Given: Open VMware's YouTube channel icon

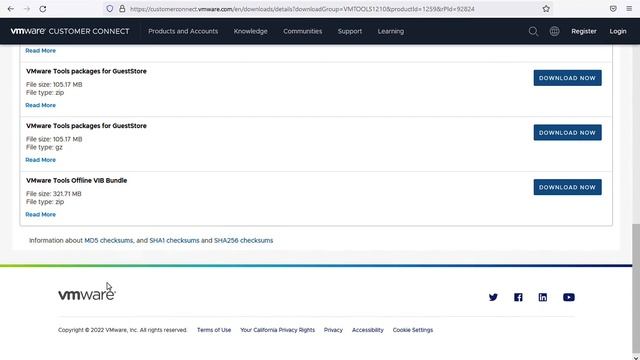Looking at the screenshot, I should (569, 297).
